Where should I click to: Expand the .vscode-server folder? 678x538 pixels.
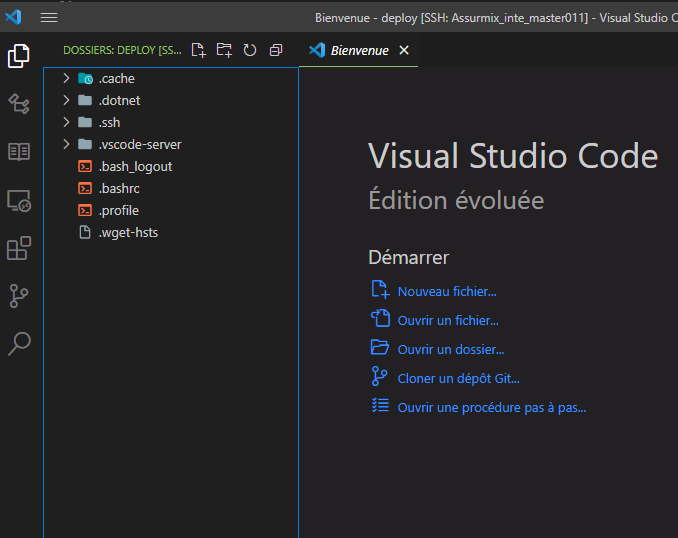tap(139, 145)
